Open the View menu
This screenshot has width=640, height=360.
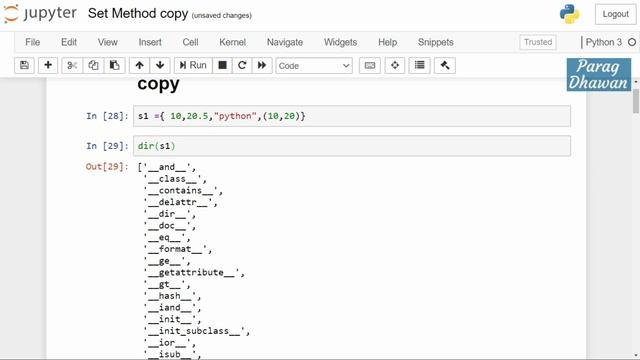(x=107, y=42)
